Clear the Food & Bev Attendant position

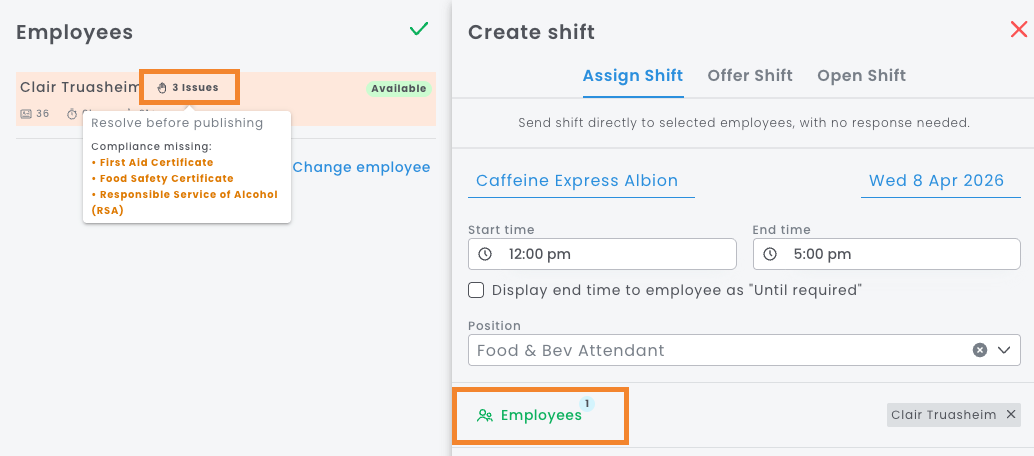(x=980, y=350)
